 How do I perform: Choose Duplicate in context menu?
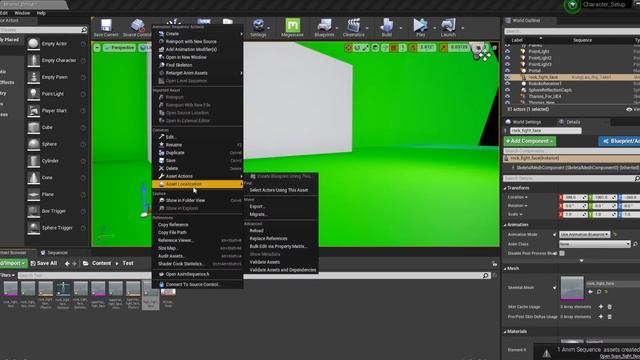click(198, 153)
